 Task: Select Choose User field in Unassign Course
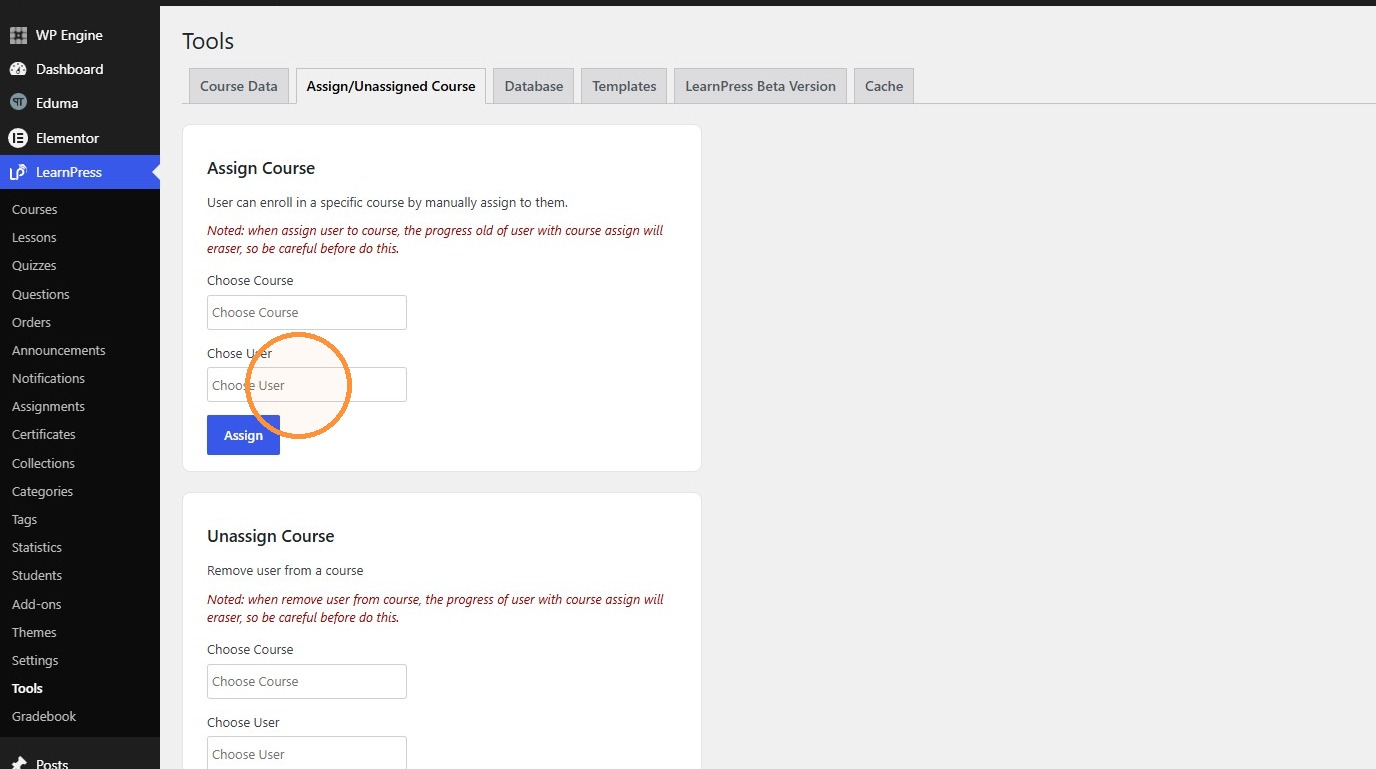[x=307, y=753]
